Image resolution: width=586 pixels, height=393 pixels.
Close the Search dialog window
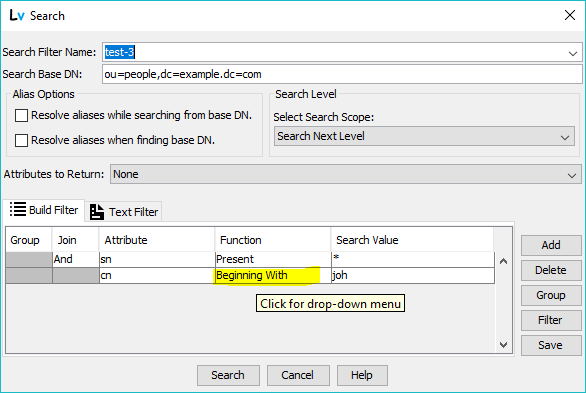570,15
